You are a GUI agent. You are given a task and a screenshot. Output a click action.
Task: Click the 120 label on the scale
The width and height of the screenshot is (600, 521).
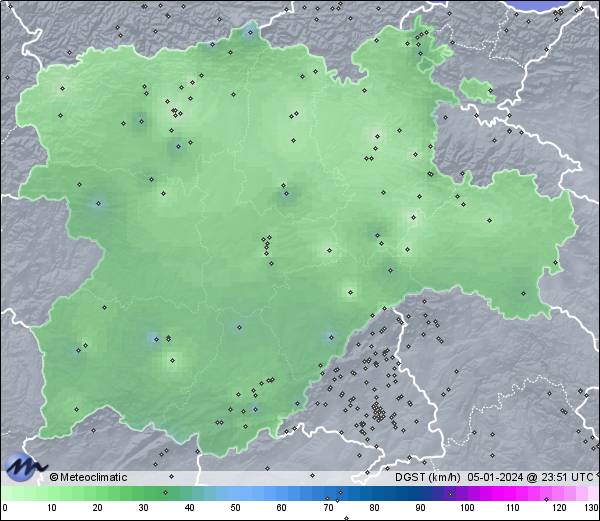[x=559, y=508]
